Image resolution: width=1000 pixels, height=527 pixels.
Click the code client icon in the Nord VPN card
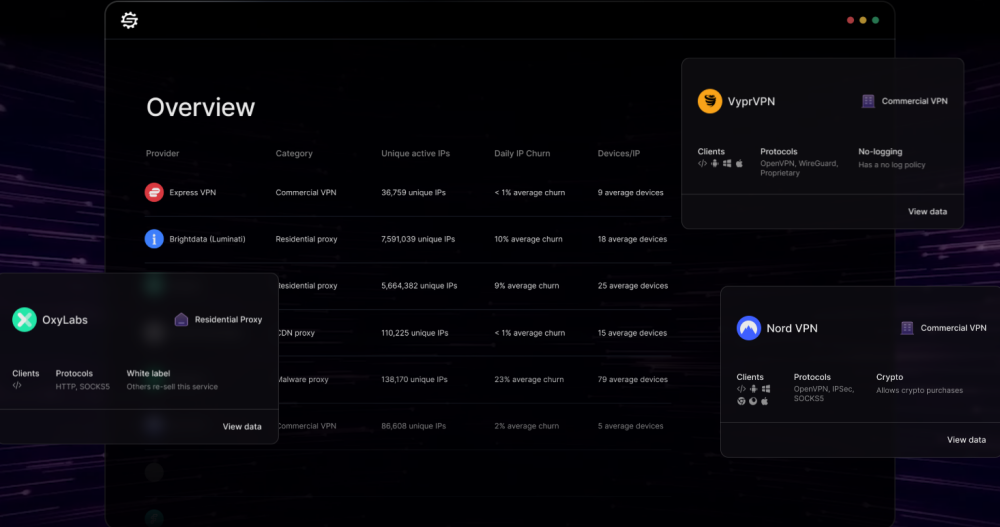741,389
